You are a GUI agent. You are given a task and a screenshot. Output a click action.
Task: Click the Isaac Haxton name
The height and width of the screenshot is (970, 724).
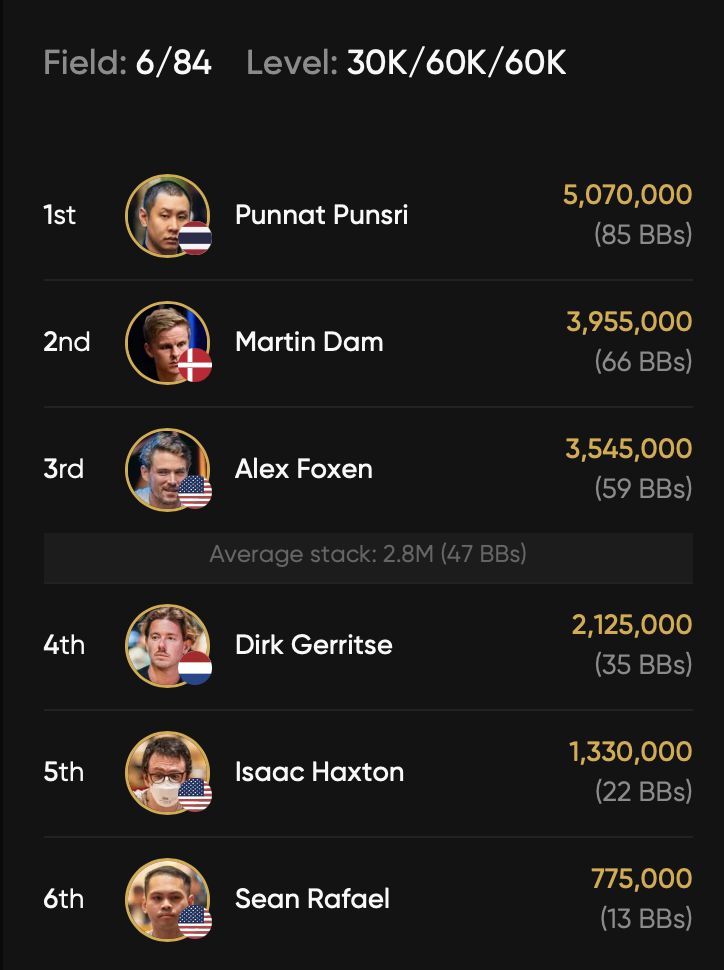[319, 771]
